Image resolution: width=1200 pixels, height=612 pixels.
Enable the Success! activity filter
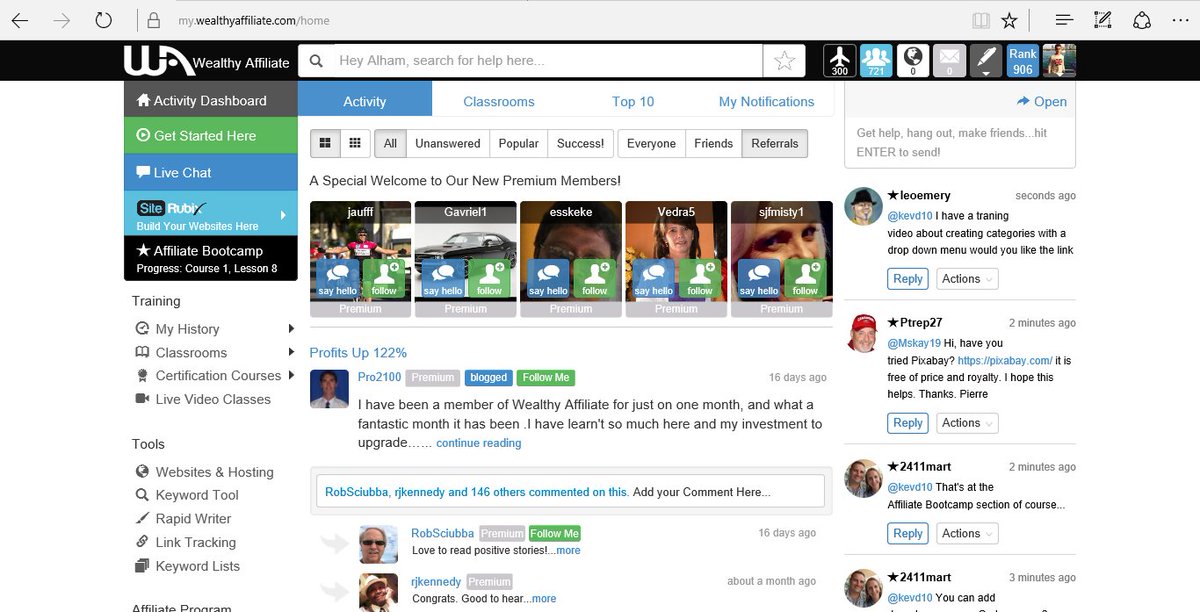pyautogui.click(x=580, y=143)
